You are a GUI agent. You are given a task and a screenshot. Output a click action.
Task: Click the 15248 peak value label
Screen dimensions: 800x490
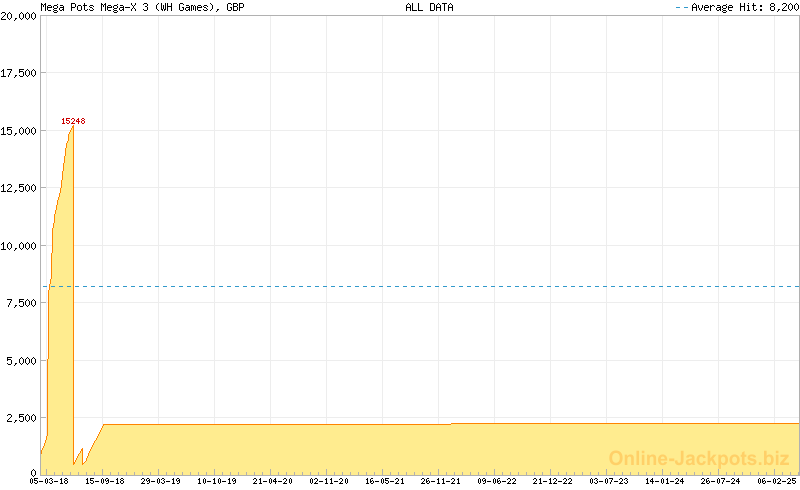[x=73, y=121]
